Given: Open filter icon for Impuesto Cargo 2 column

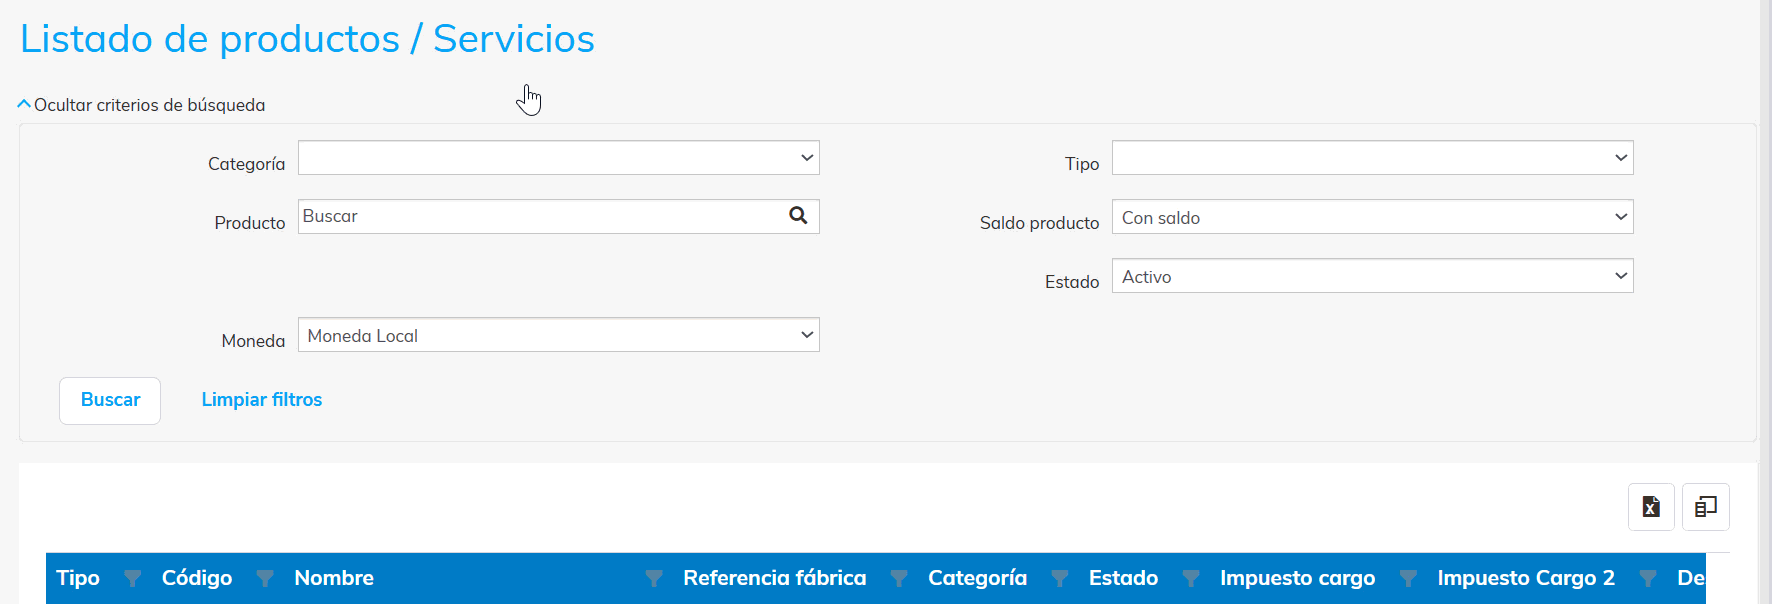Looking at the screenshot, I should pyautogui.click(x=1648, y=578).
